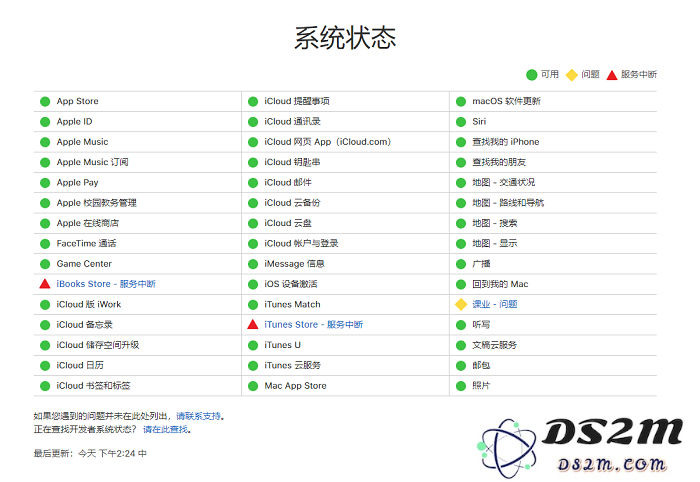Follow the 请联系支持 support link
The image size is (700, 482).
click(x=198, y=416)
